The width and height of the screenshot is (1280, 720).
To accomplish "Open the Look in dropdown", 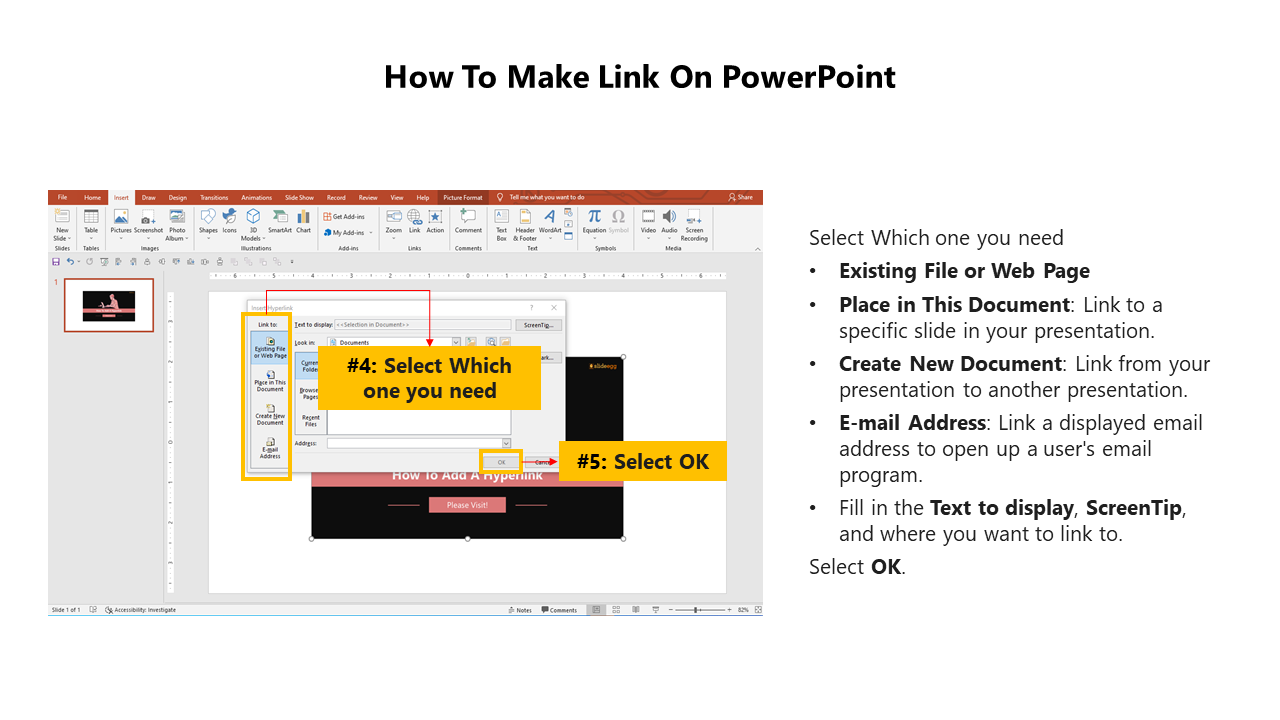I will (456, 342).
